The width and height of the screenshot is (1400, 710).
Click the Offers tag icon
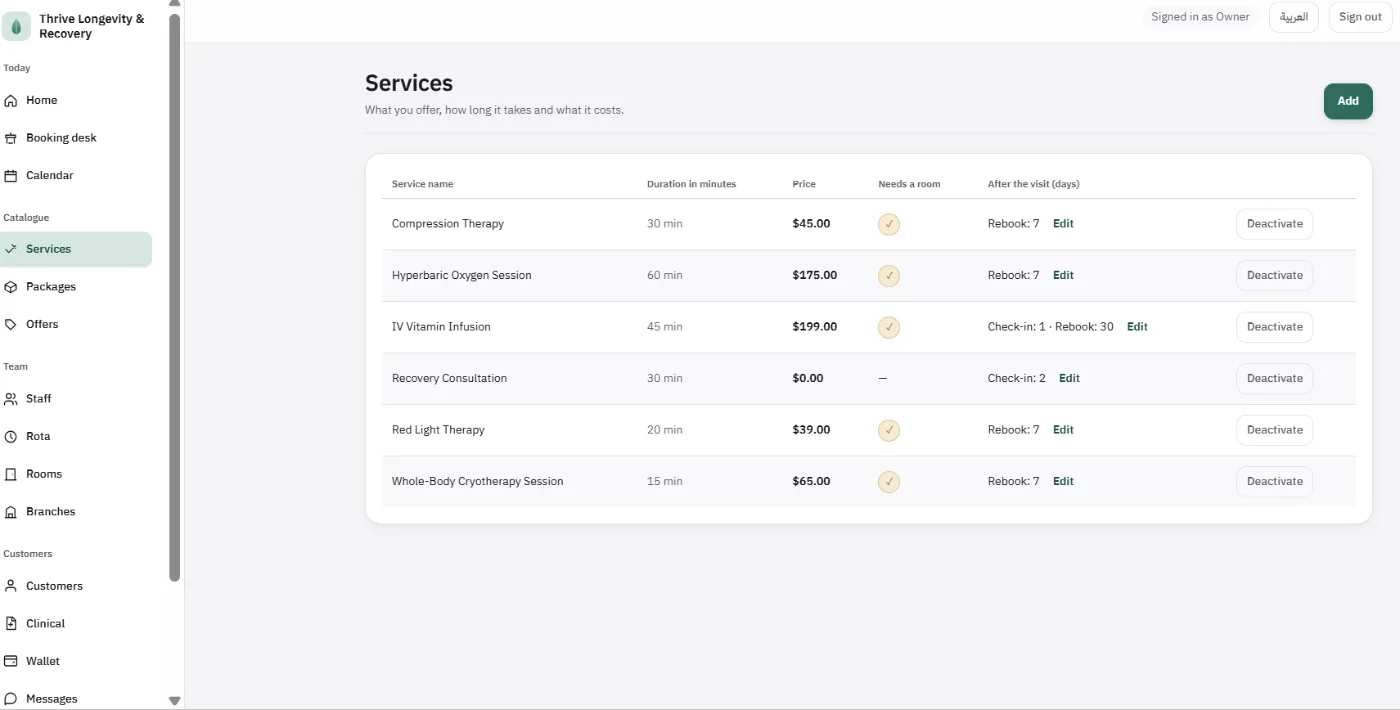pos(11,324)
